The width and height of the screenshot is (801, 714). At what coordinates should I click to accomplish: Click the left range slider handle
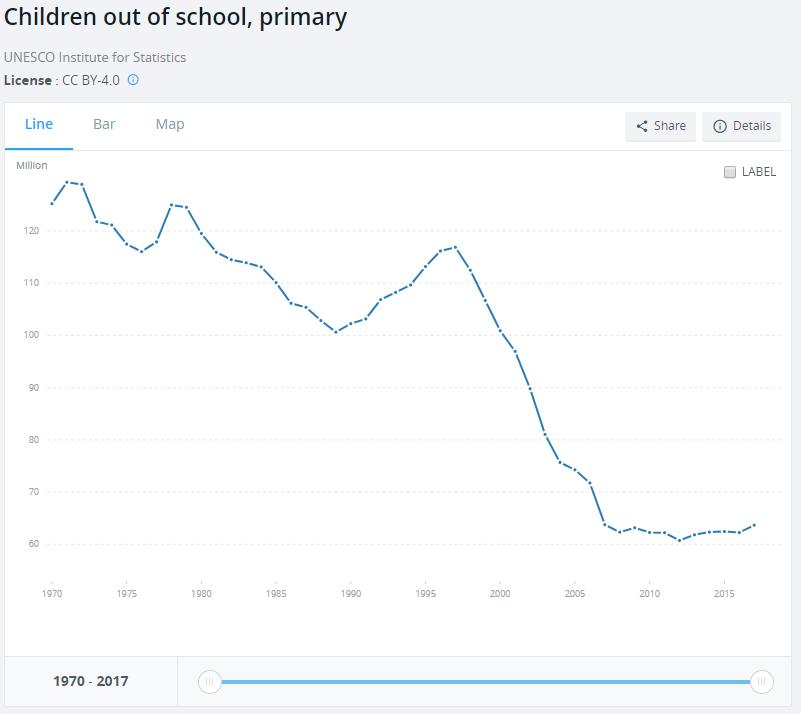209,682
